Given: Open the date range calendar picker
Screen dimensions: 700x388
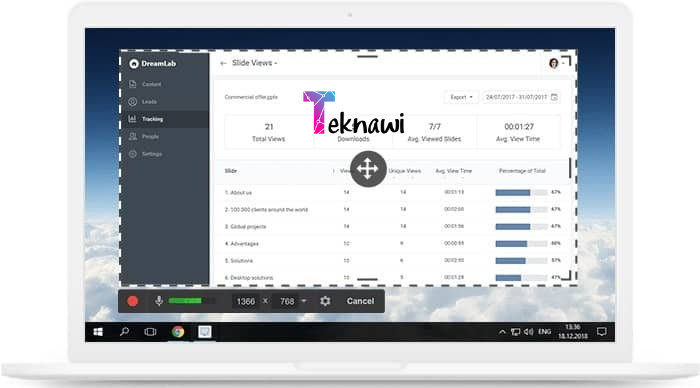Looking at the screenshot, I should pyautogui.click(x=554, y=97).
